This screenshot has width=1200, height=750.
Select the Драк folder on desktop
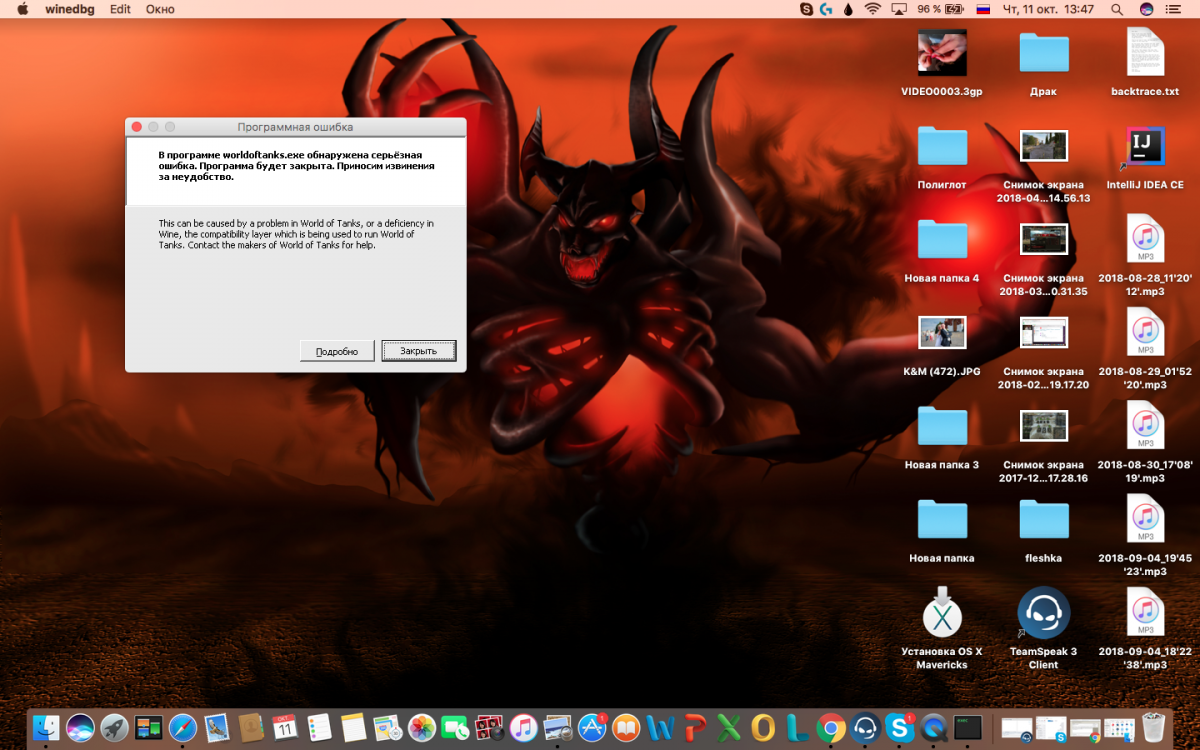(x=1043, y=63)
